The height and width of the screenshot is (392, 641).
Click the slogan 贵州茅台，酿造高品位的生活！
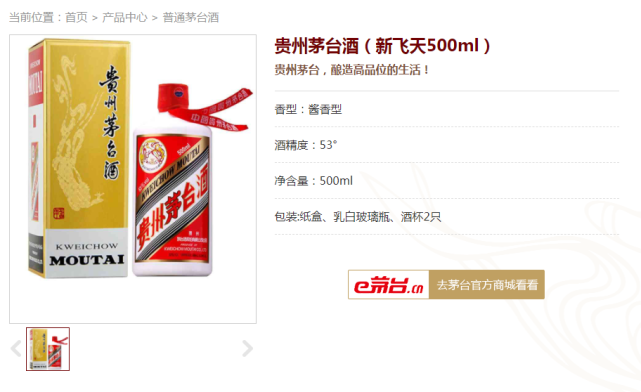click(352, 70)
